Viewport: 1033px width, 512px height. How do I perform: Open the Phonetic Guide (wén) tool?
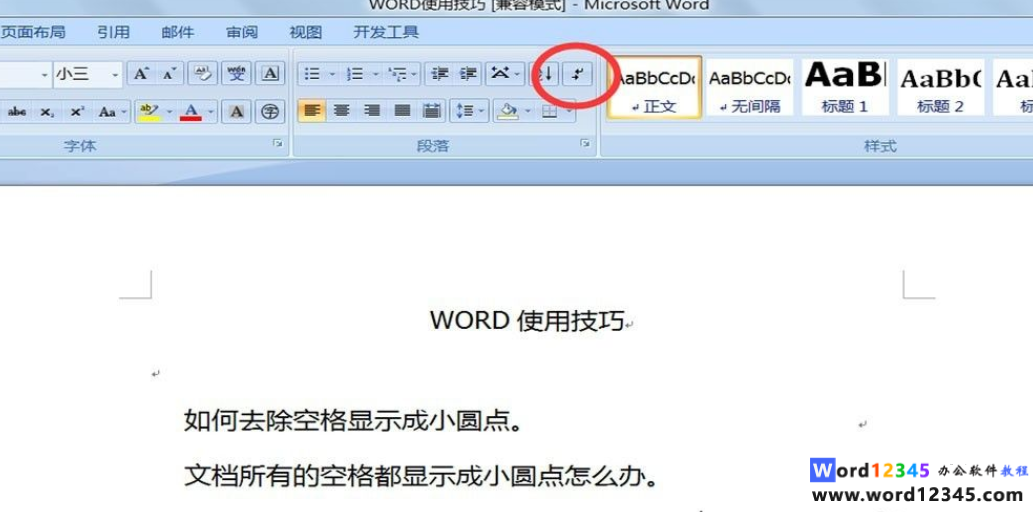[x=236, y=74]
